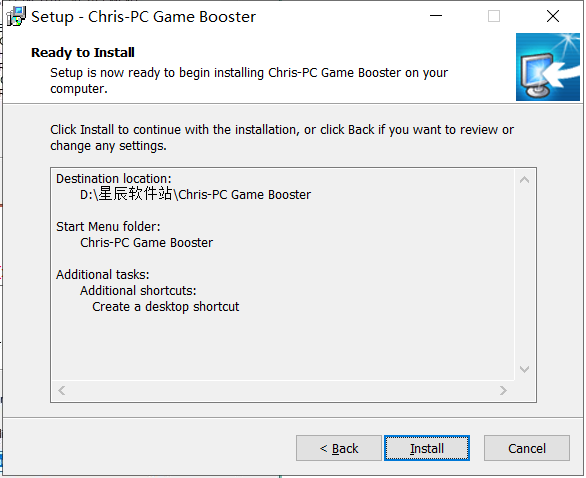
Task: Click the 'Ready to Install' heading
Action: click(x=83, y=52)
